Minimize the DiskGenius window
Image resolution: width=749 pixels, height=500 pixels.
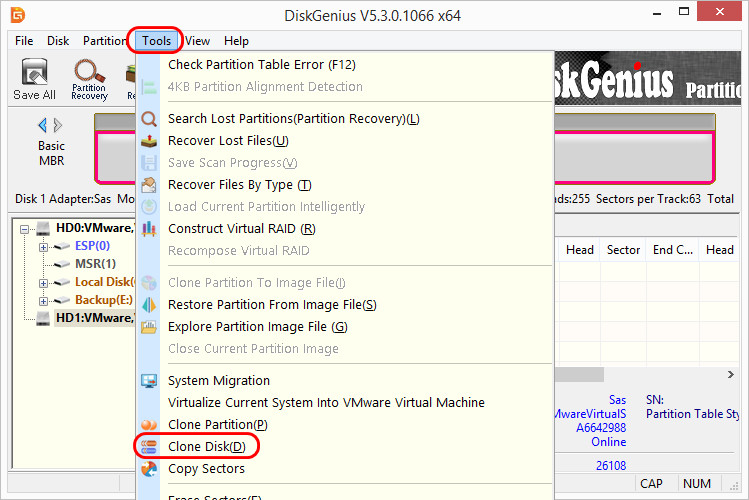click(x=657, y=13)
